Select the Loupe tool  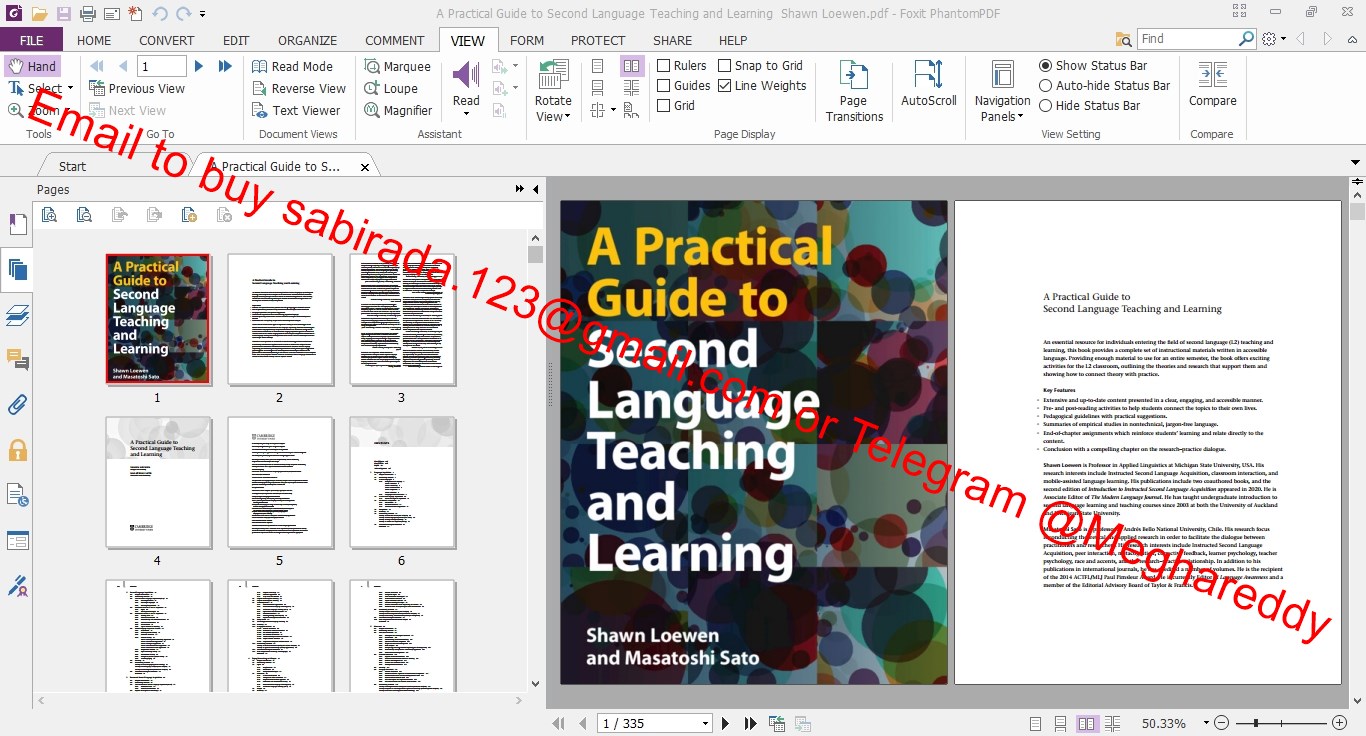(x=390, y=88)
